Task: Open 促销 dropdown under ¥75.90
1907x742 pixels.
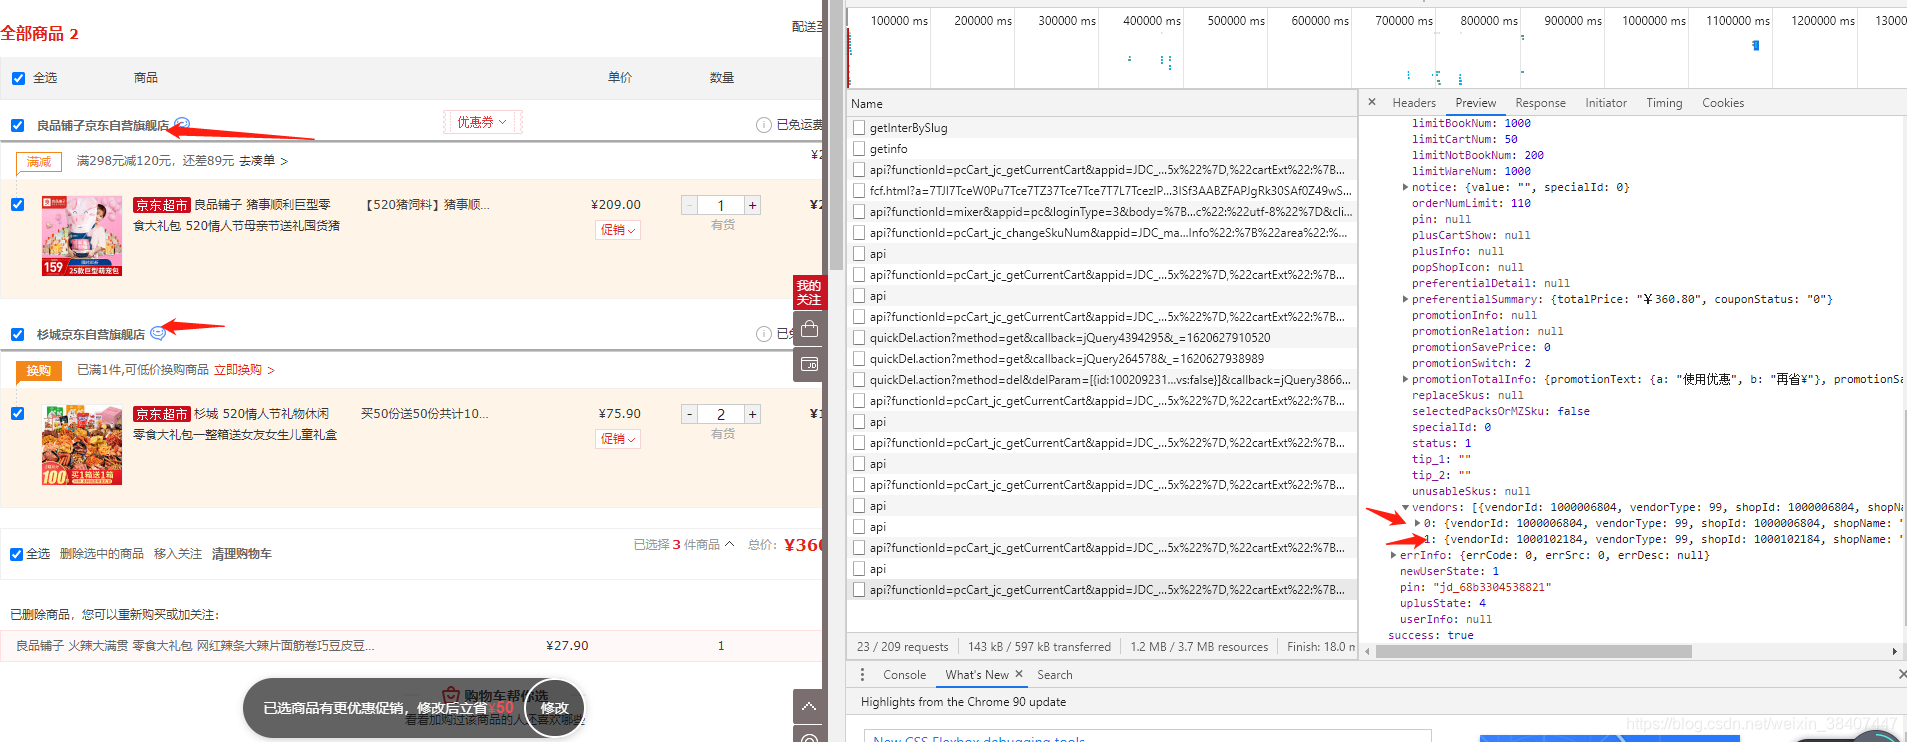Action: 618,439
